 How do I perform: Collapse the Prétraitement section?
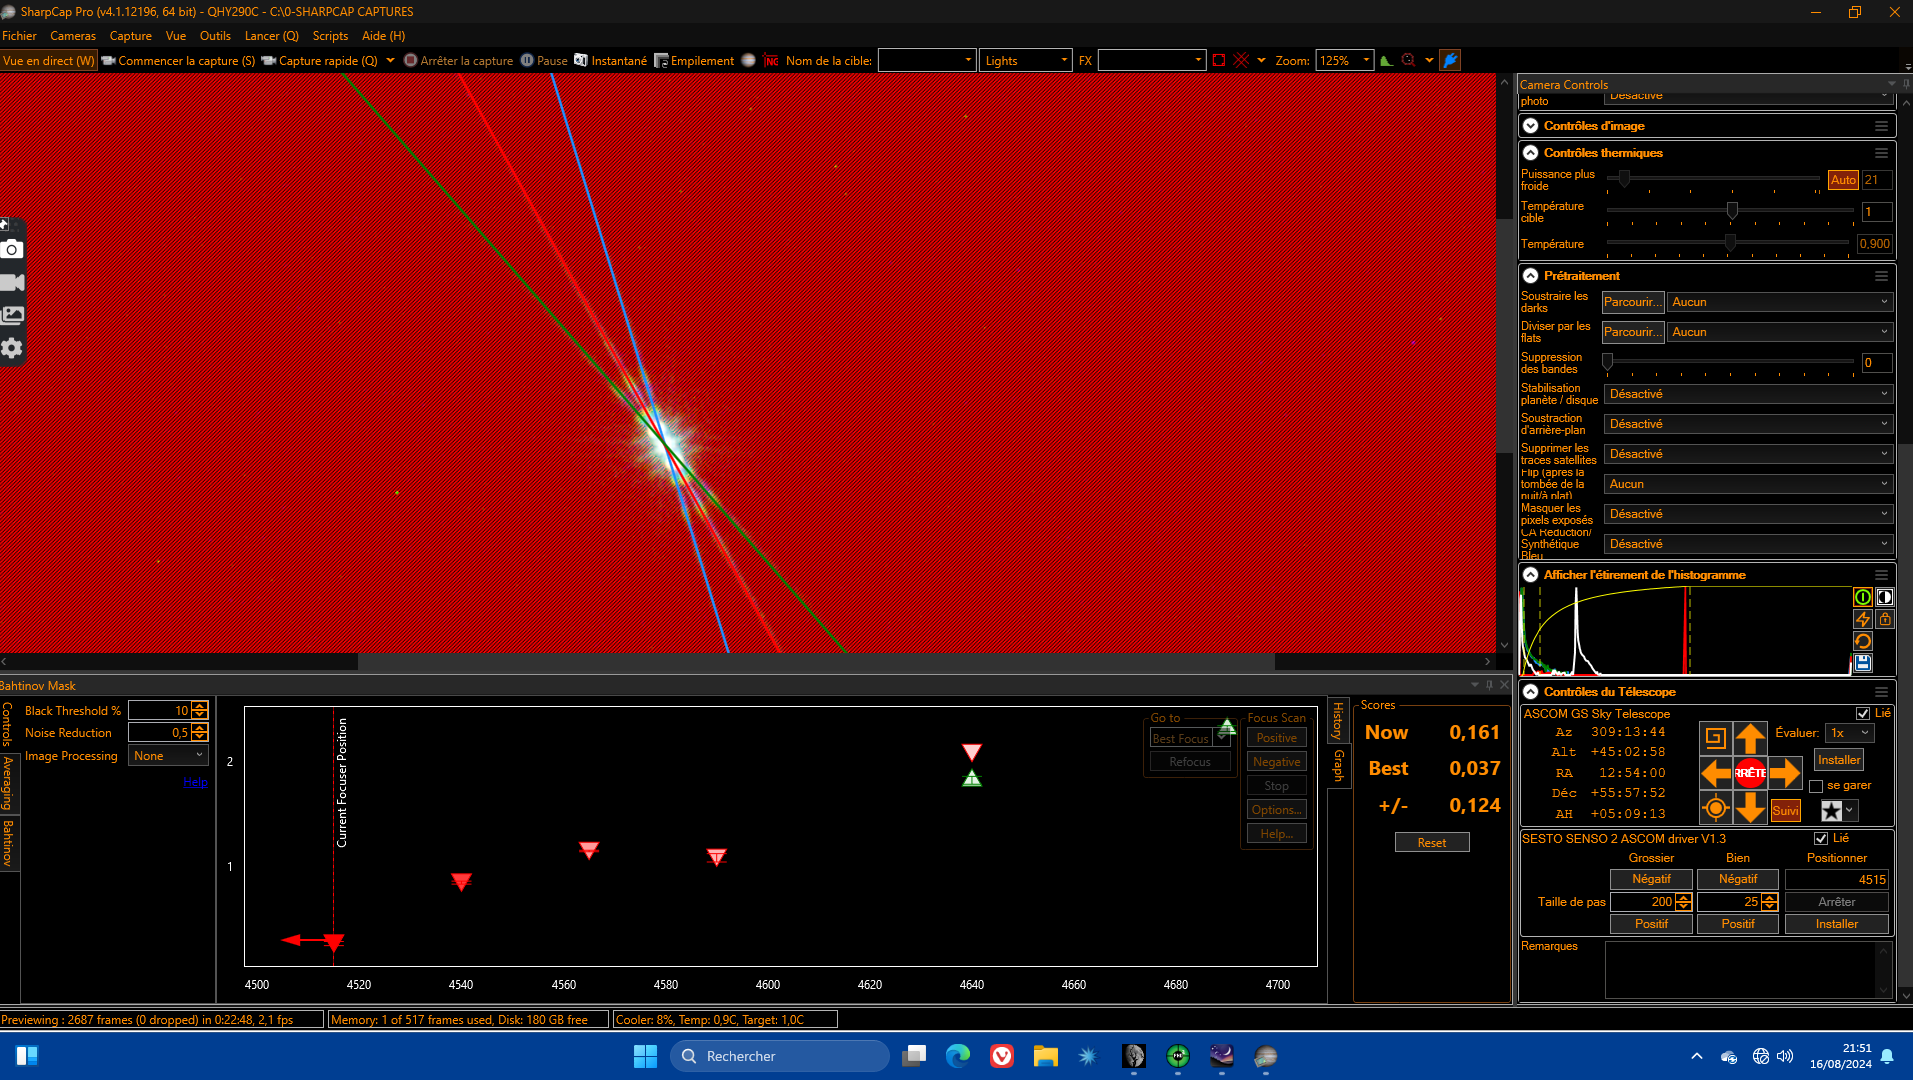coord(1531,276)
